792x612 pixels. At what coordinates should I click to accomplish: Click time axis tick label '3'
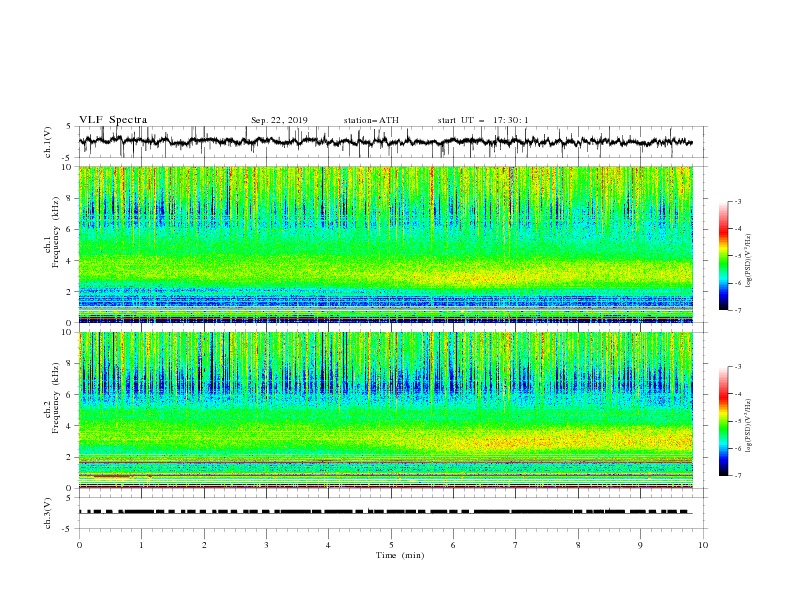[266, 545]
